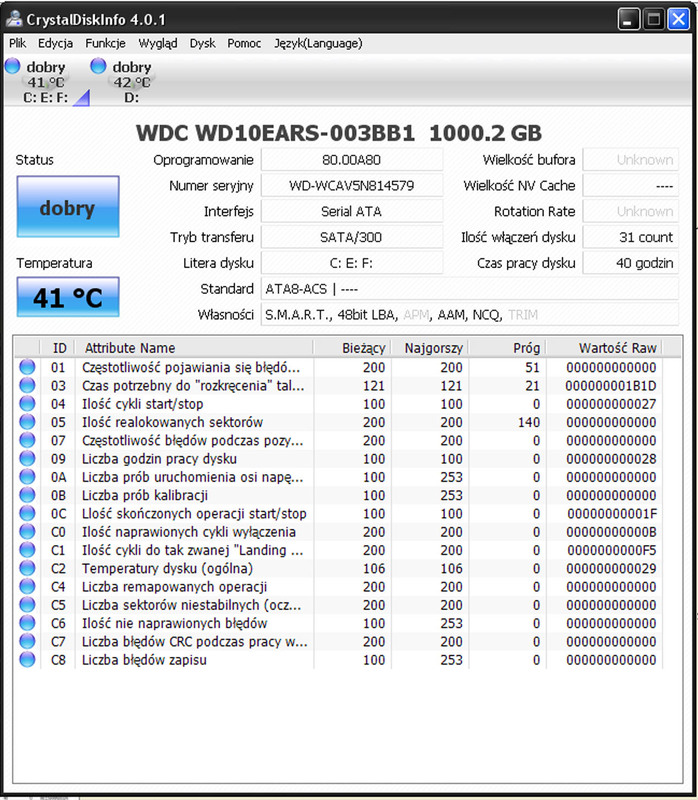698x800 pixels.
Task: Click the Własności features field
Action: point(470,315)
